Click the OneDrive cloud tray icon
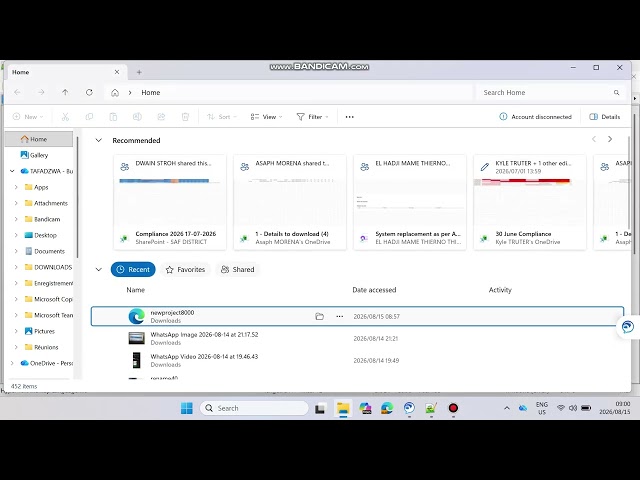Viewport: 640px width, 480px height. [523, 408]
